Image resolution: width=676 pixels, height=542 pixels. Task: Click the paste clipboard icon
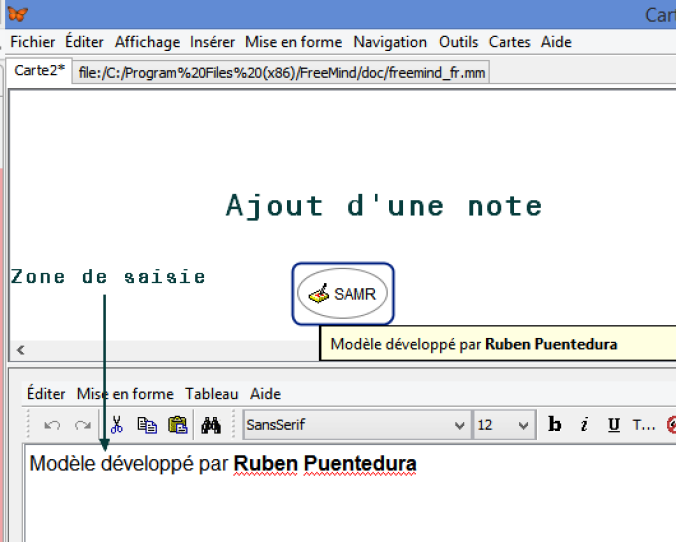tap(178, 425)
